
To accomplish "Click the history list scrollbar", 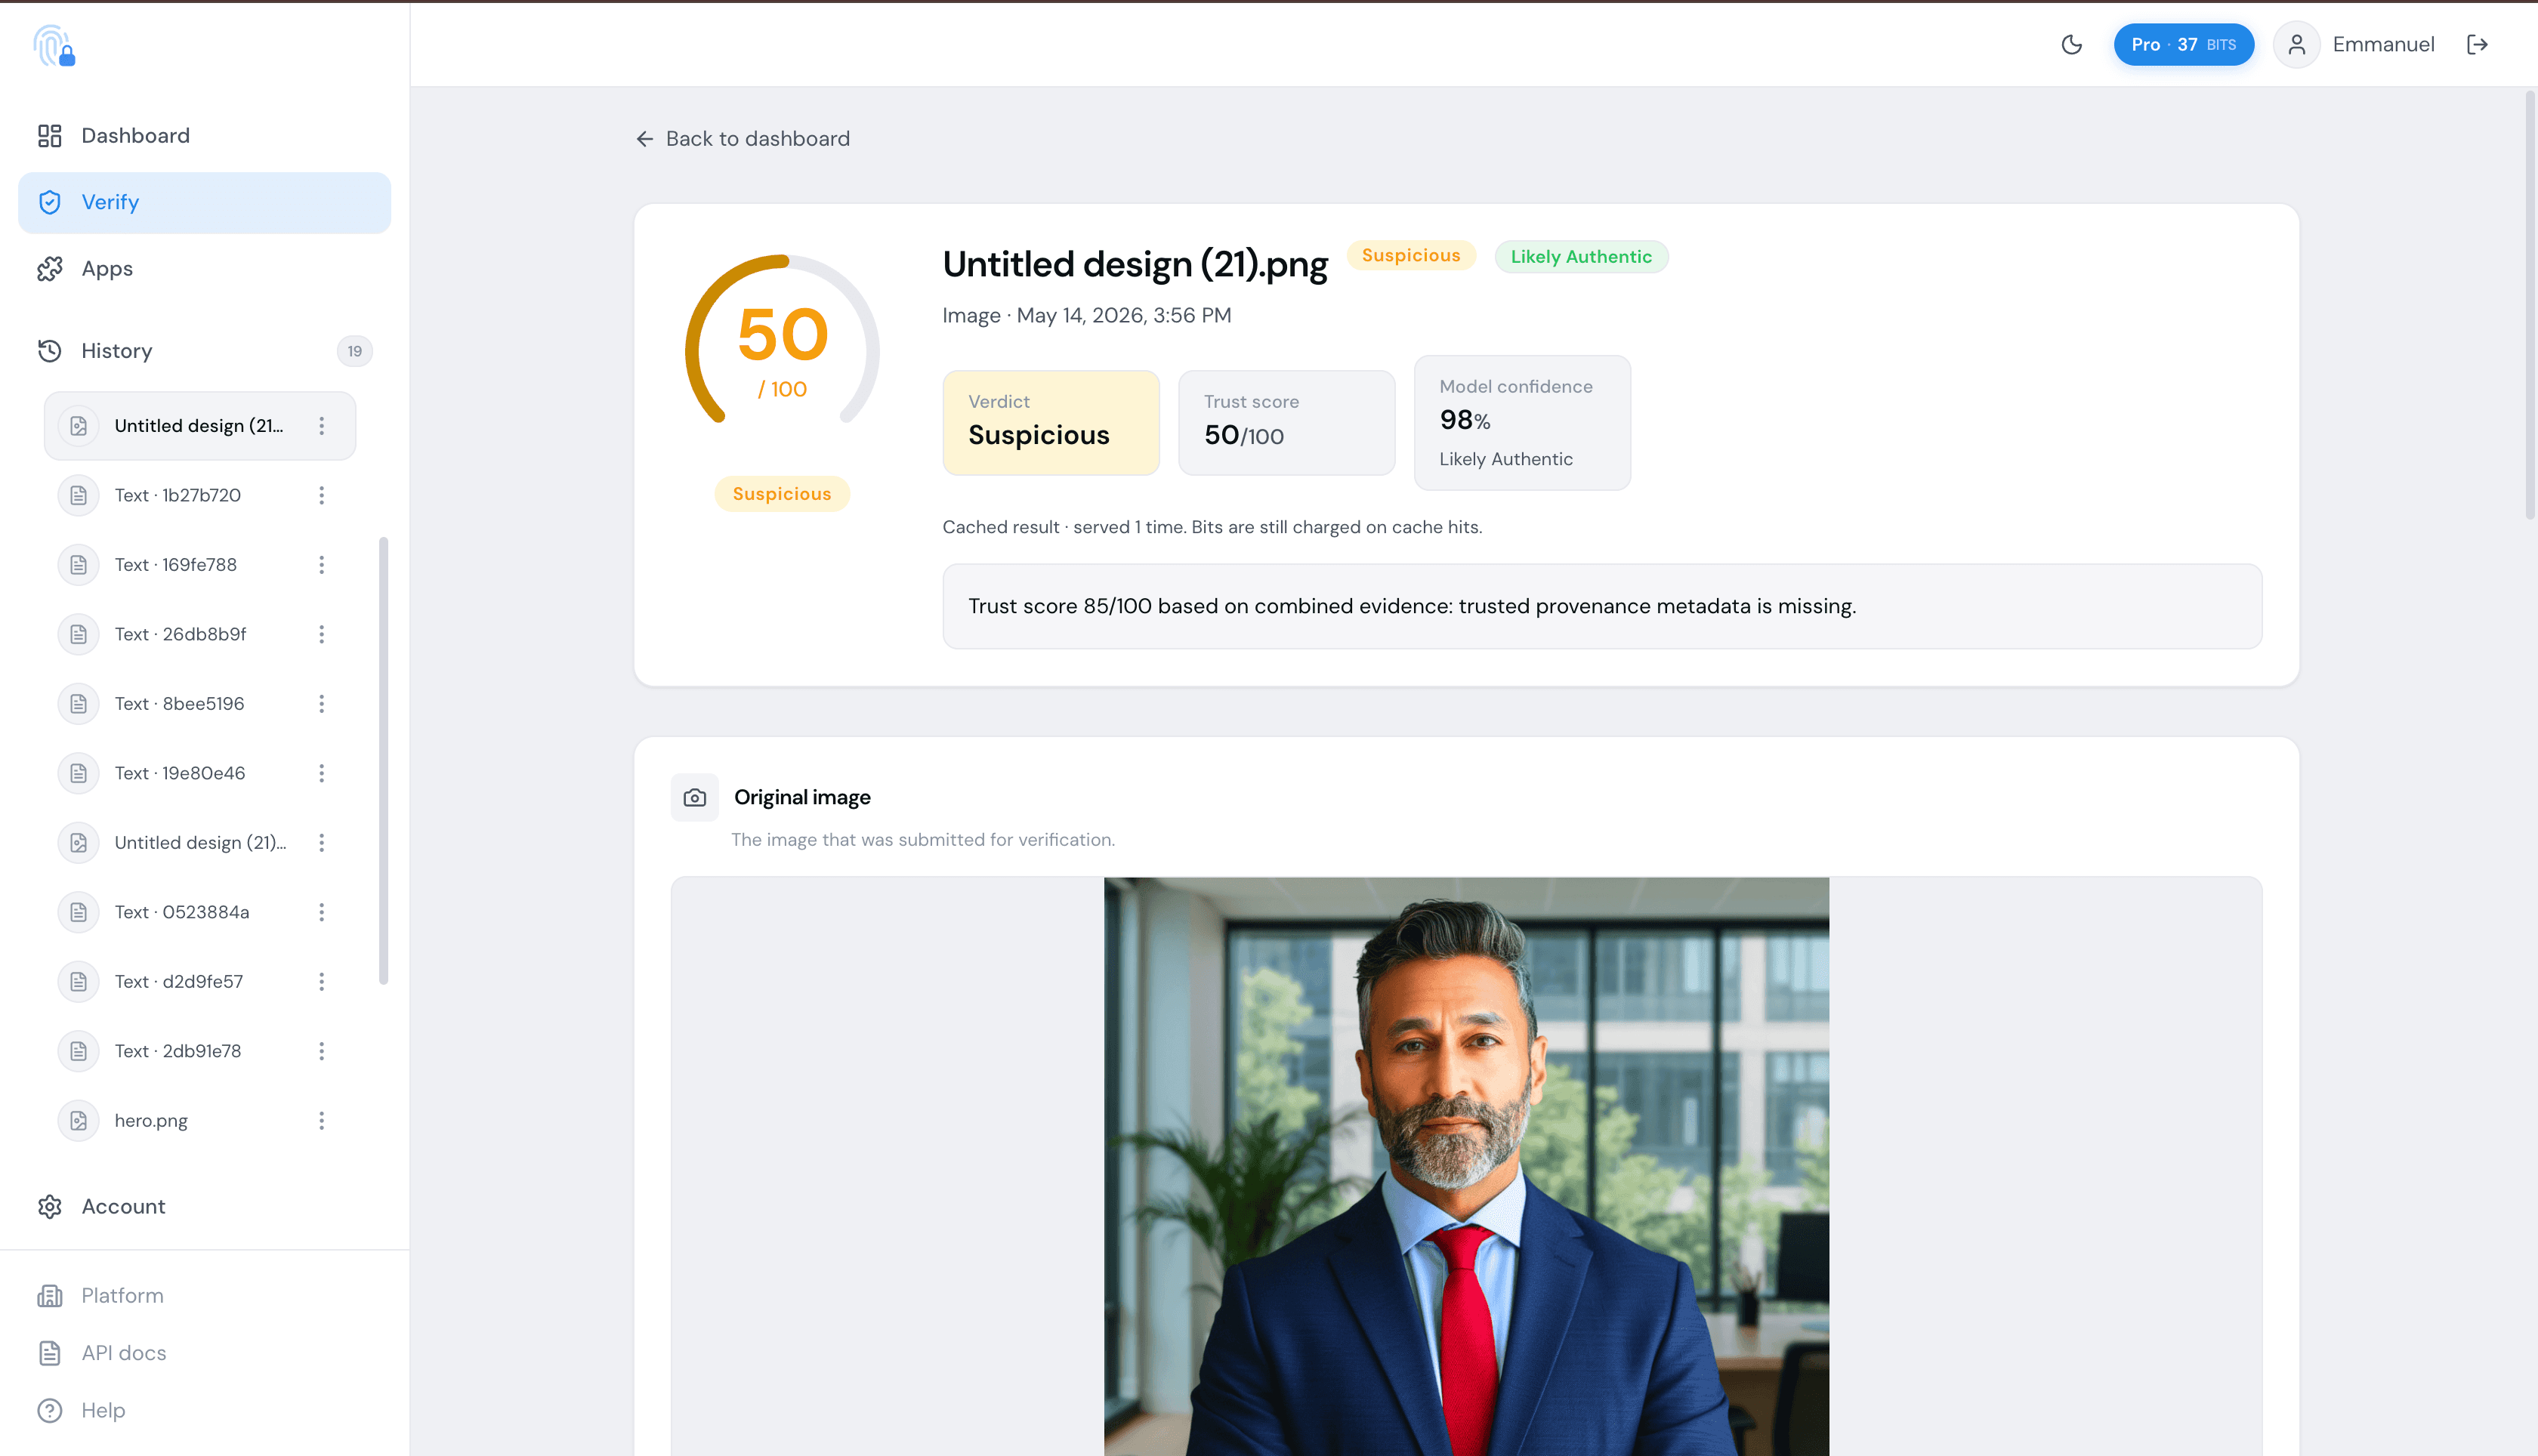I will pyautogui.click(x=383, y=760).
